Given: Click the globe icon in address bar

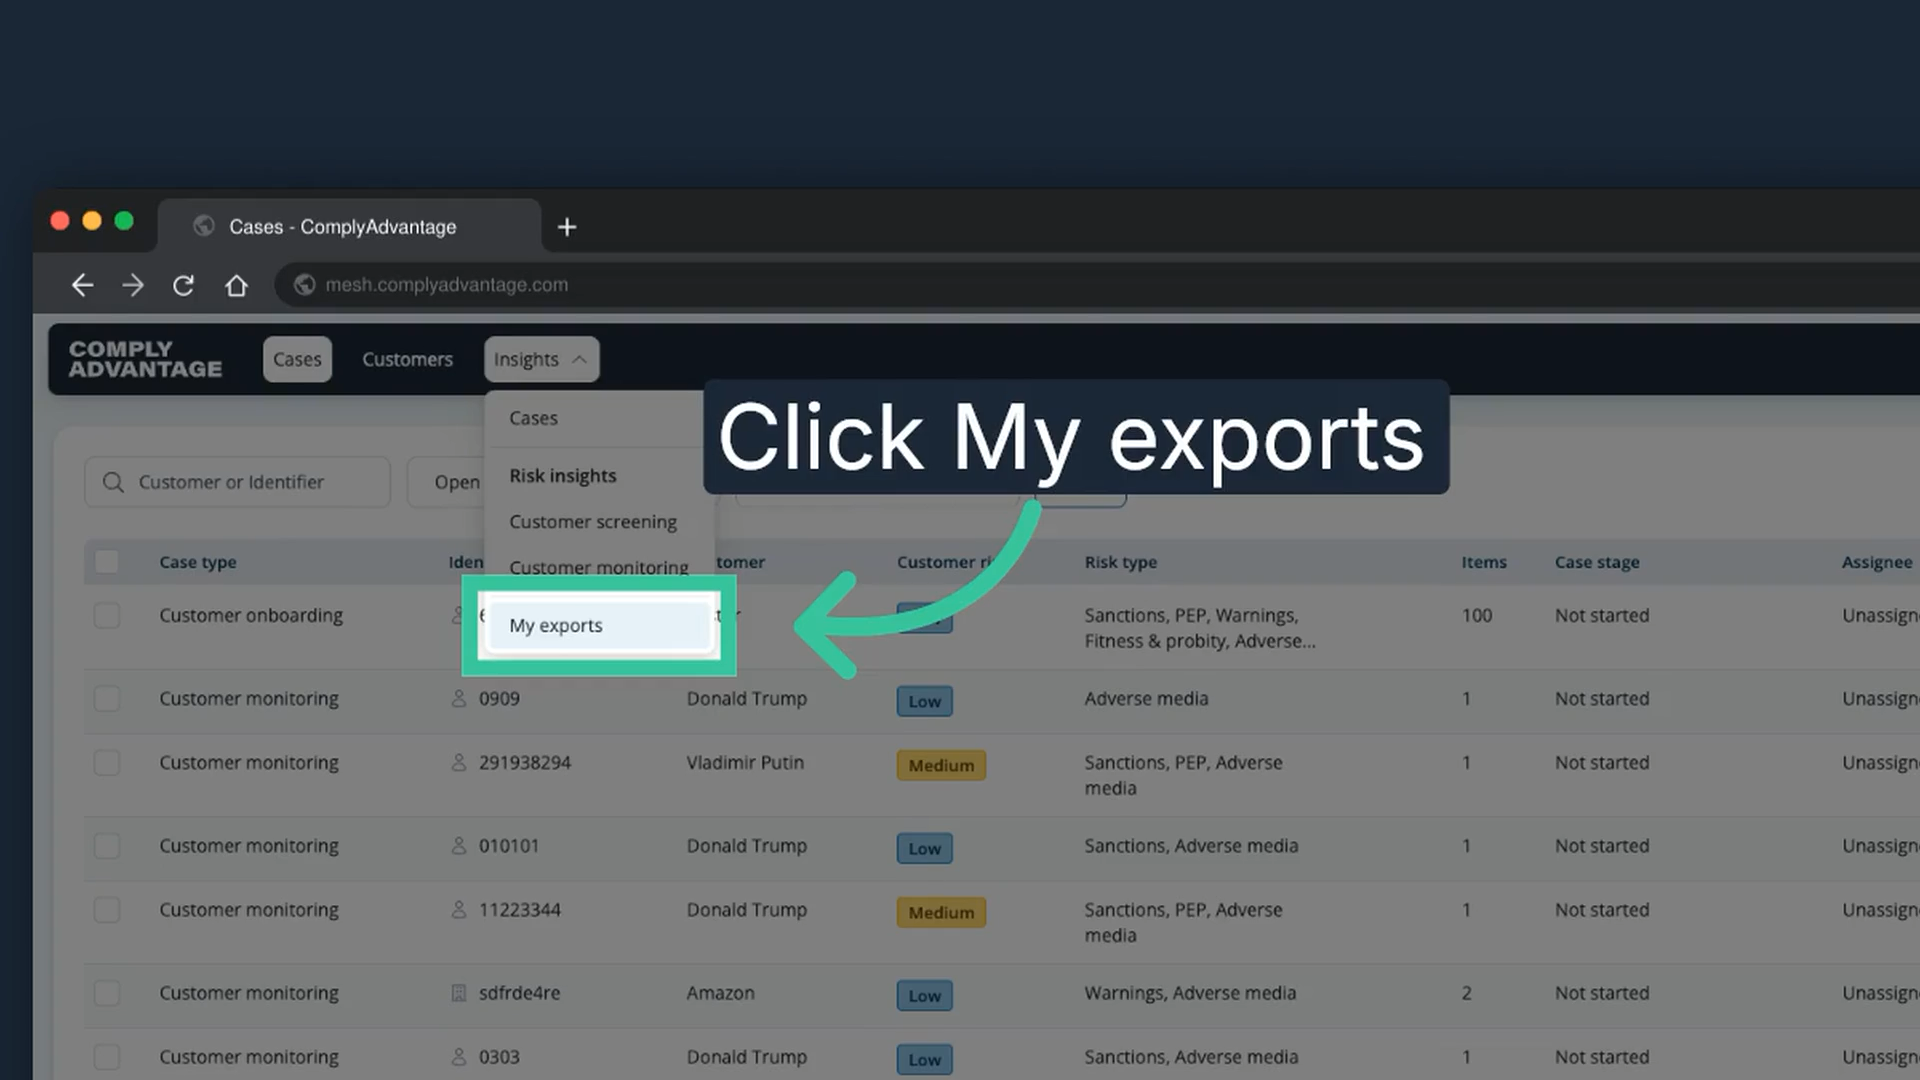Looking at the screenshot, I should pos(304,285).
